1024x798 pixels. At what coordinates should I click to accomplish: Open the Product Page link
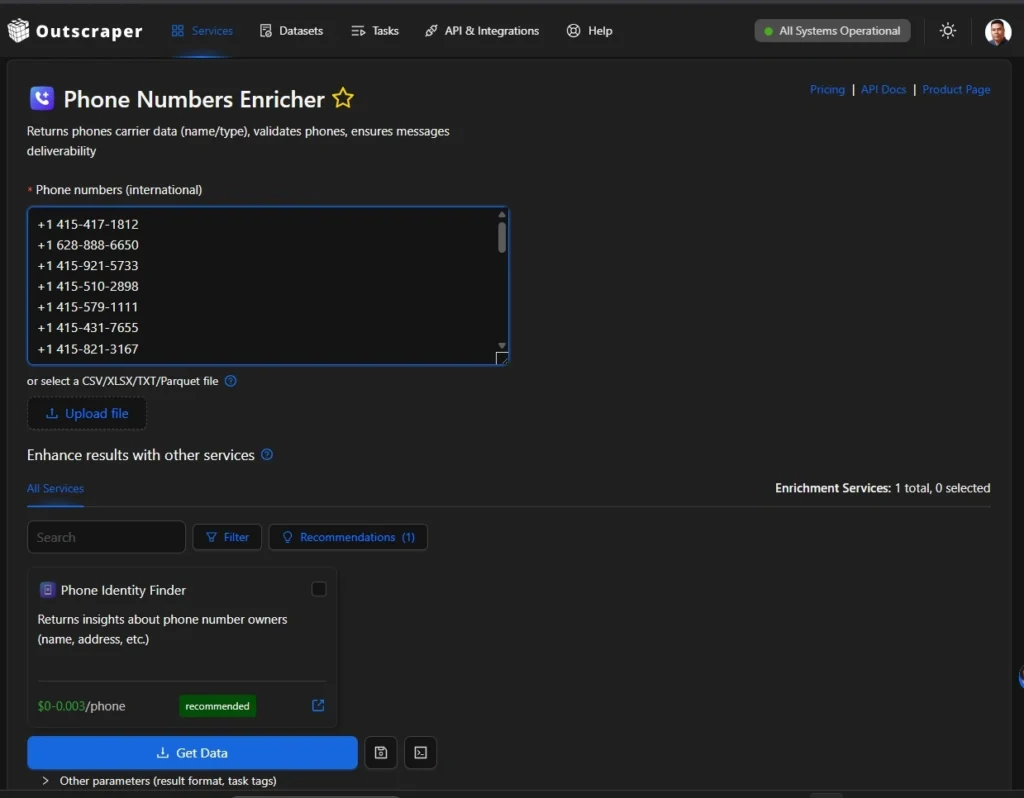[x=956, y=89]
